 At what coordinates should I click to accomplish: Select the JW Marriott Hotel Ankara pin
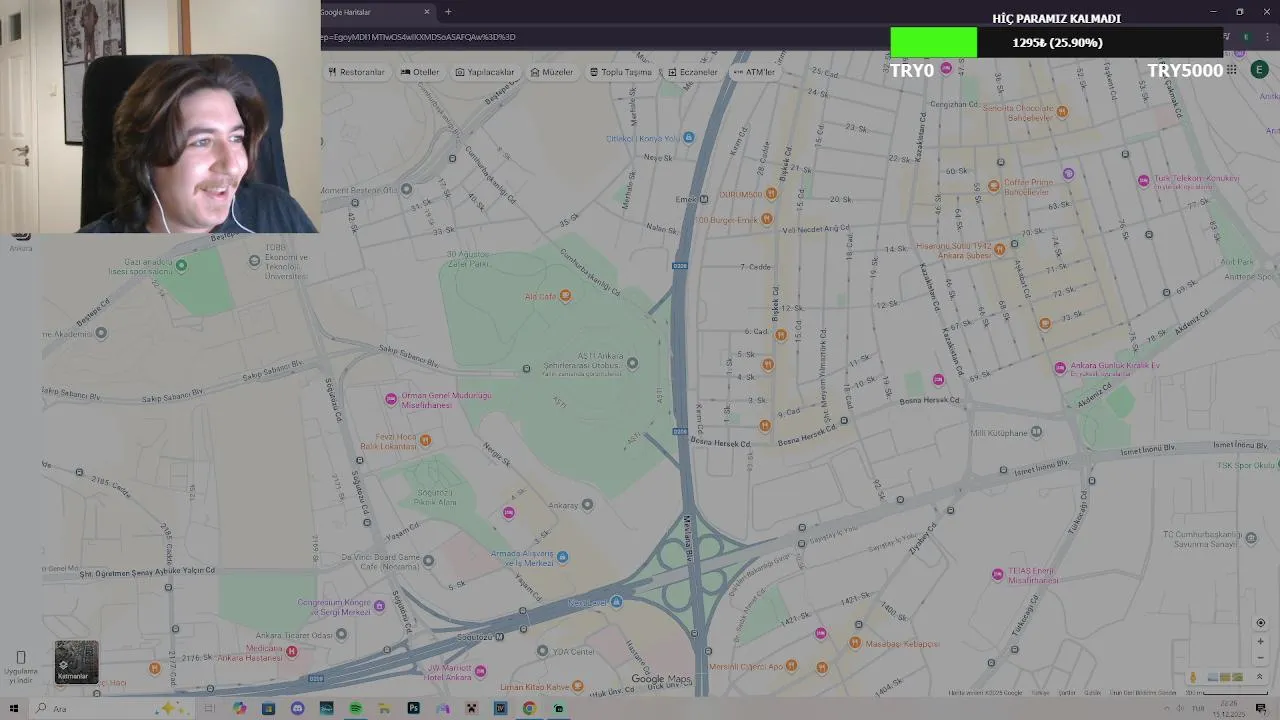[x=480, y=671]
